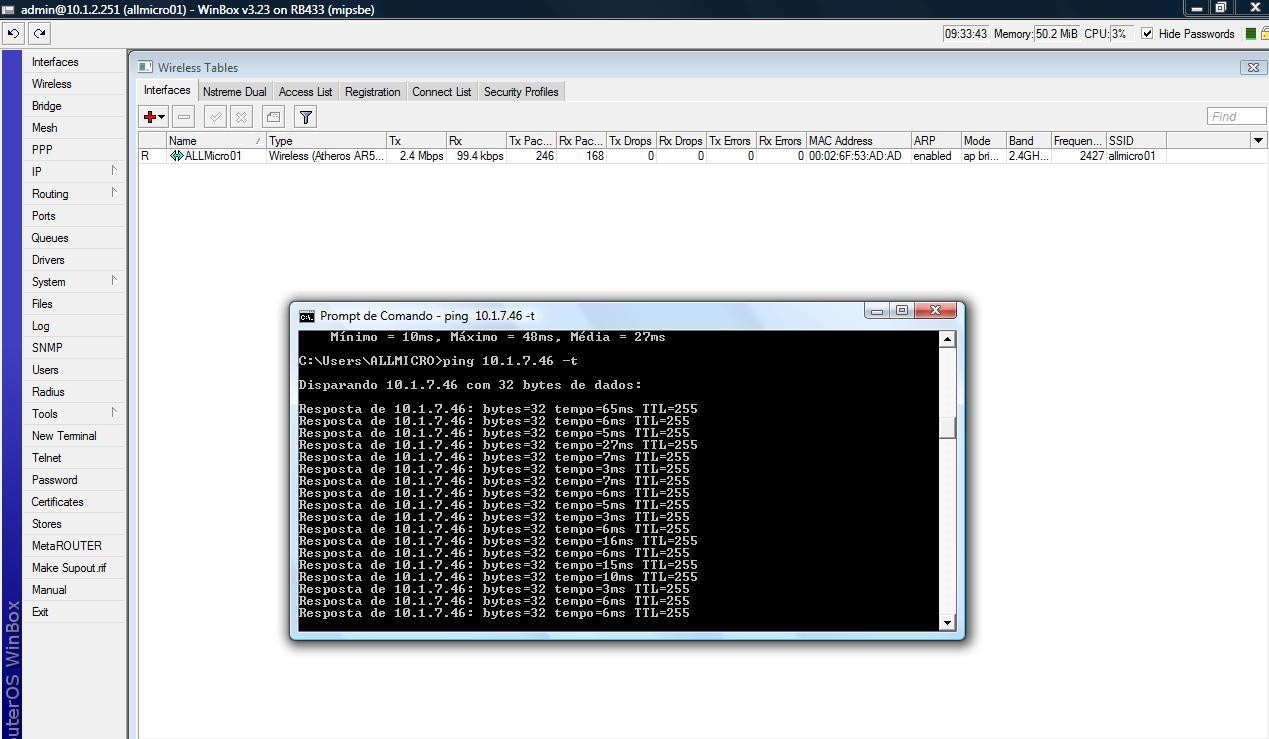The height and width of the screenshot is (739, 1269).
Task: Click the checkmark enable button in Wireless toolbar
Action: click(x=215, y=117)
